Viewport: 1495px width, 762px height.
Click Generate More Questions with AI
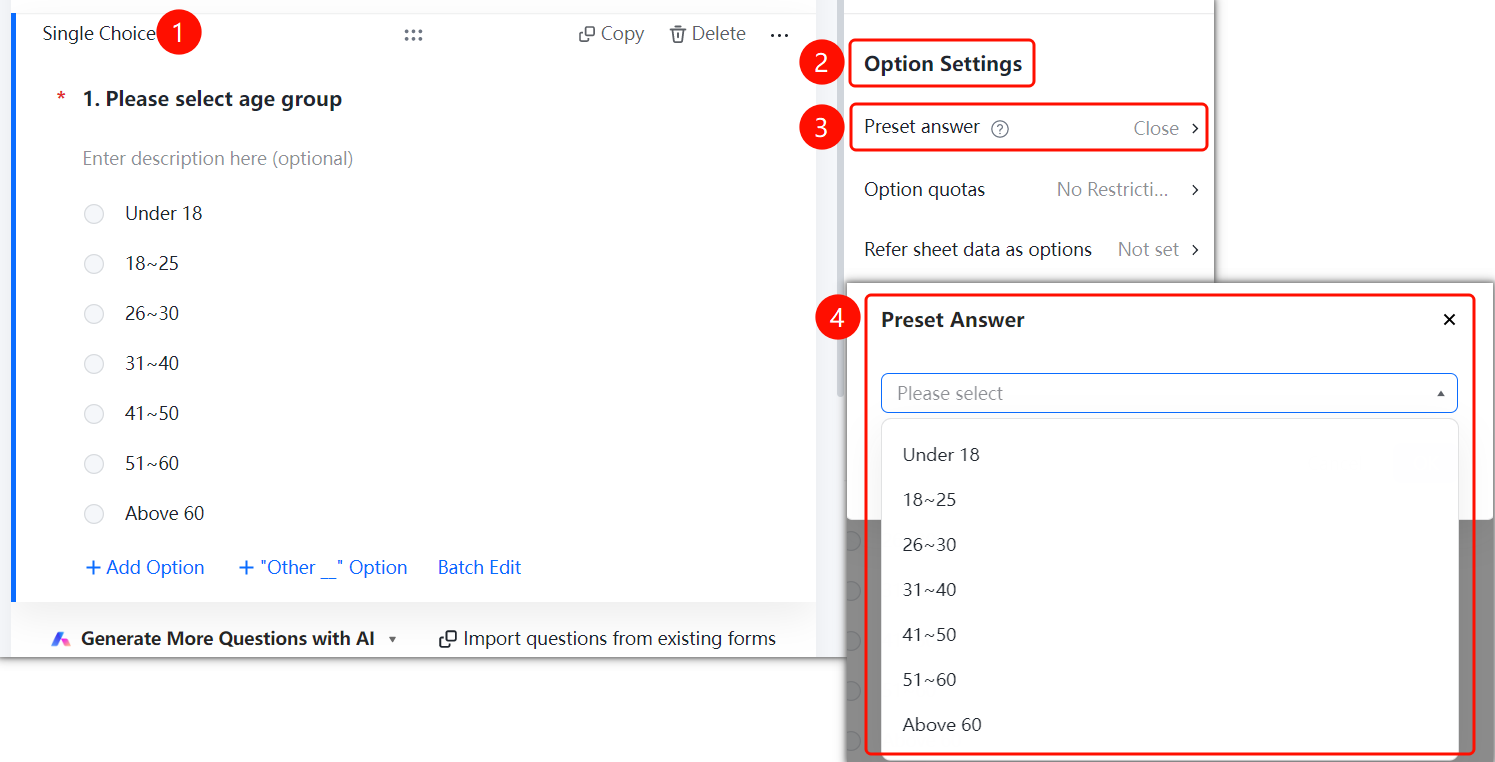228,639
